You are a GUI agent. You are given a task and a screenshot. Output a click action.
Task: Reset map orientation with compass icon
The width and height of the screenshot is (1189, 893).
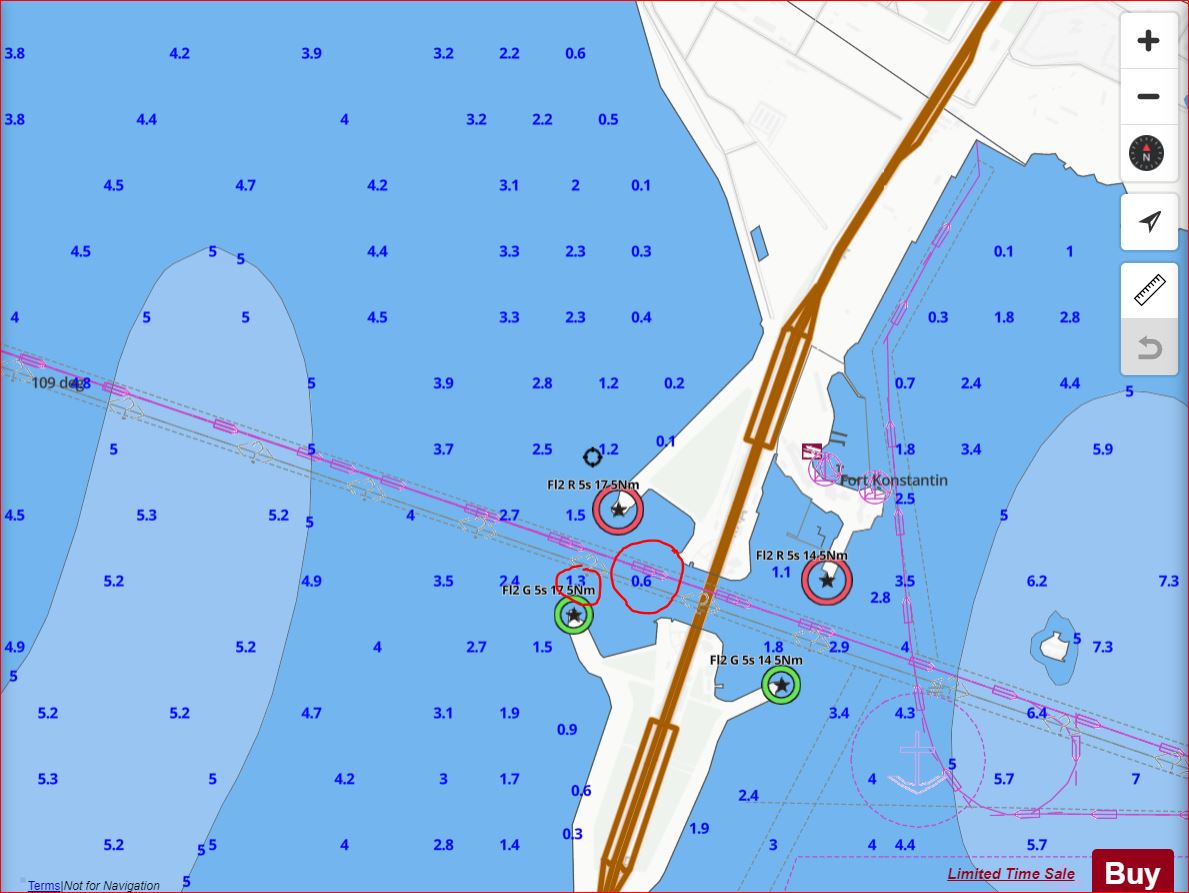[x=1147, y=154]
